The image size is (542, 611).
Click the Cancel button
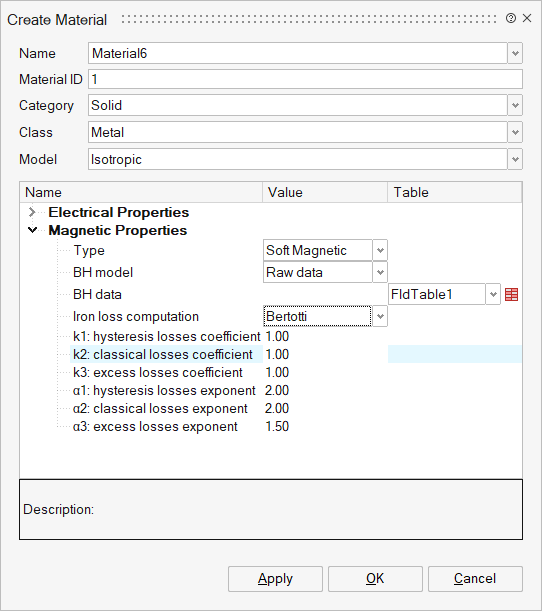[x=475, y=579]
